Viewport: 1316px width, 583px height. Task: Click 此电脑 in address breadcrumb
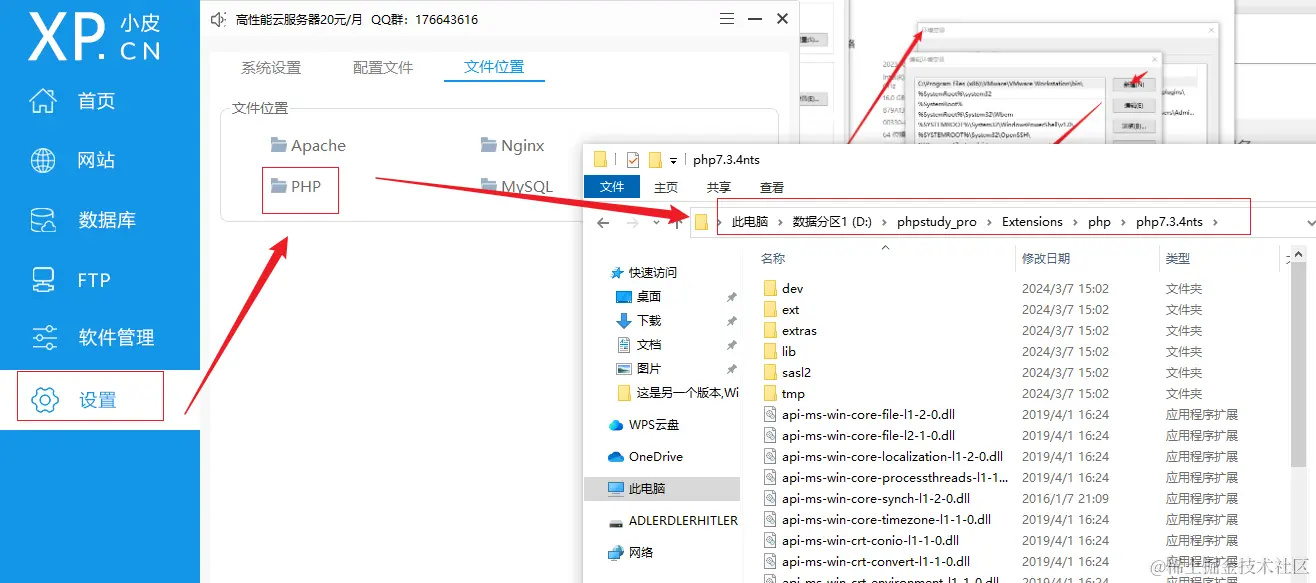click(750, 222)
